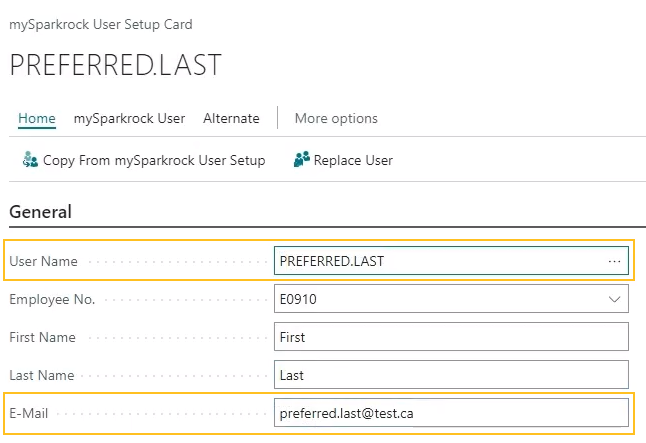Click the Replace User action label
Screen dimensions: 646x443
(353, 160)
